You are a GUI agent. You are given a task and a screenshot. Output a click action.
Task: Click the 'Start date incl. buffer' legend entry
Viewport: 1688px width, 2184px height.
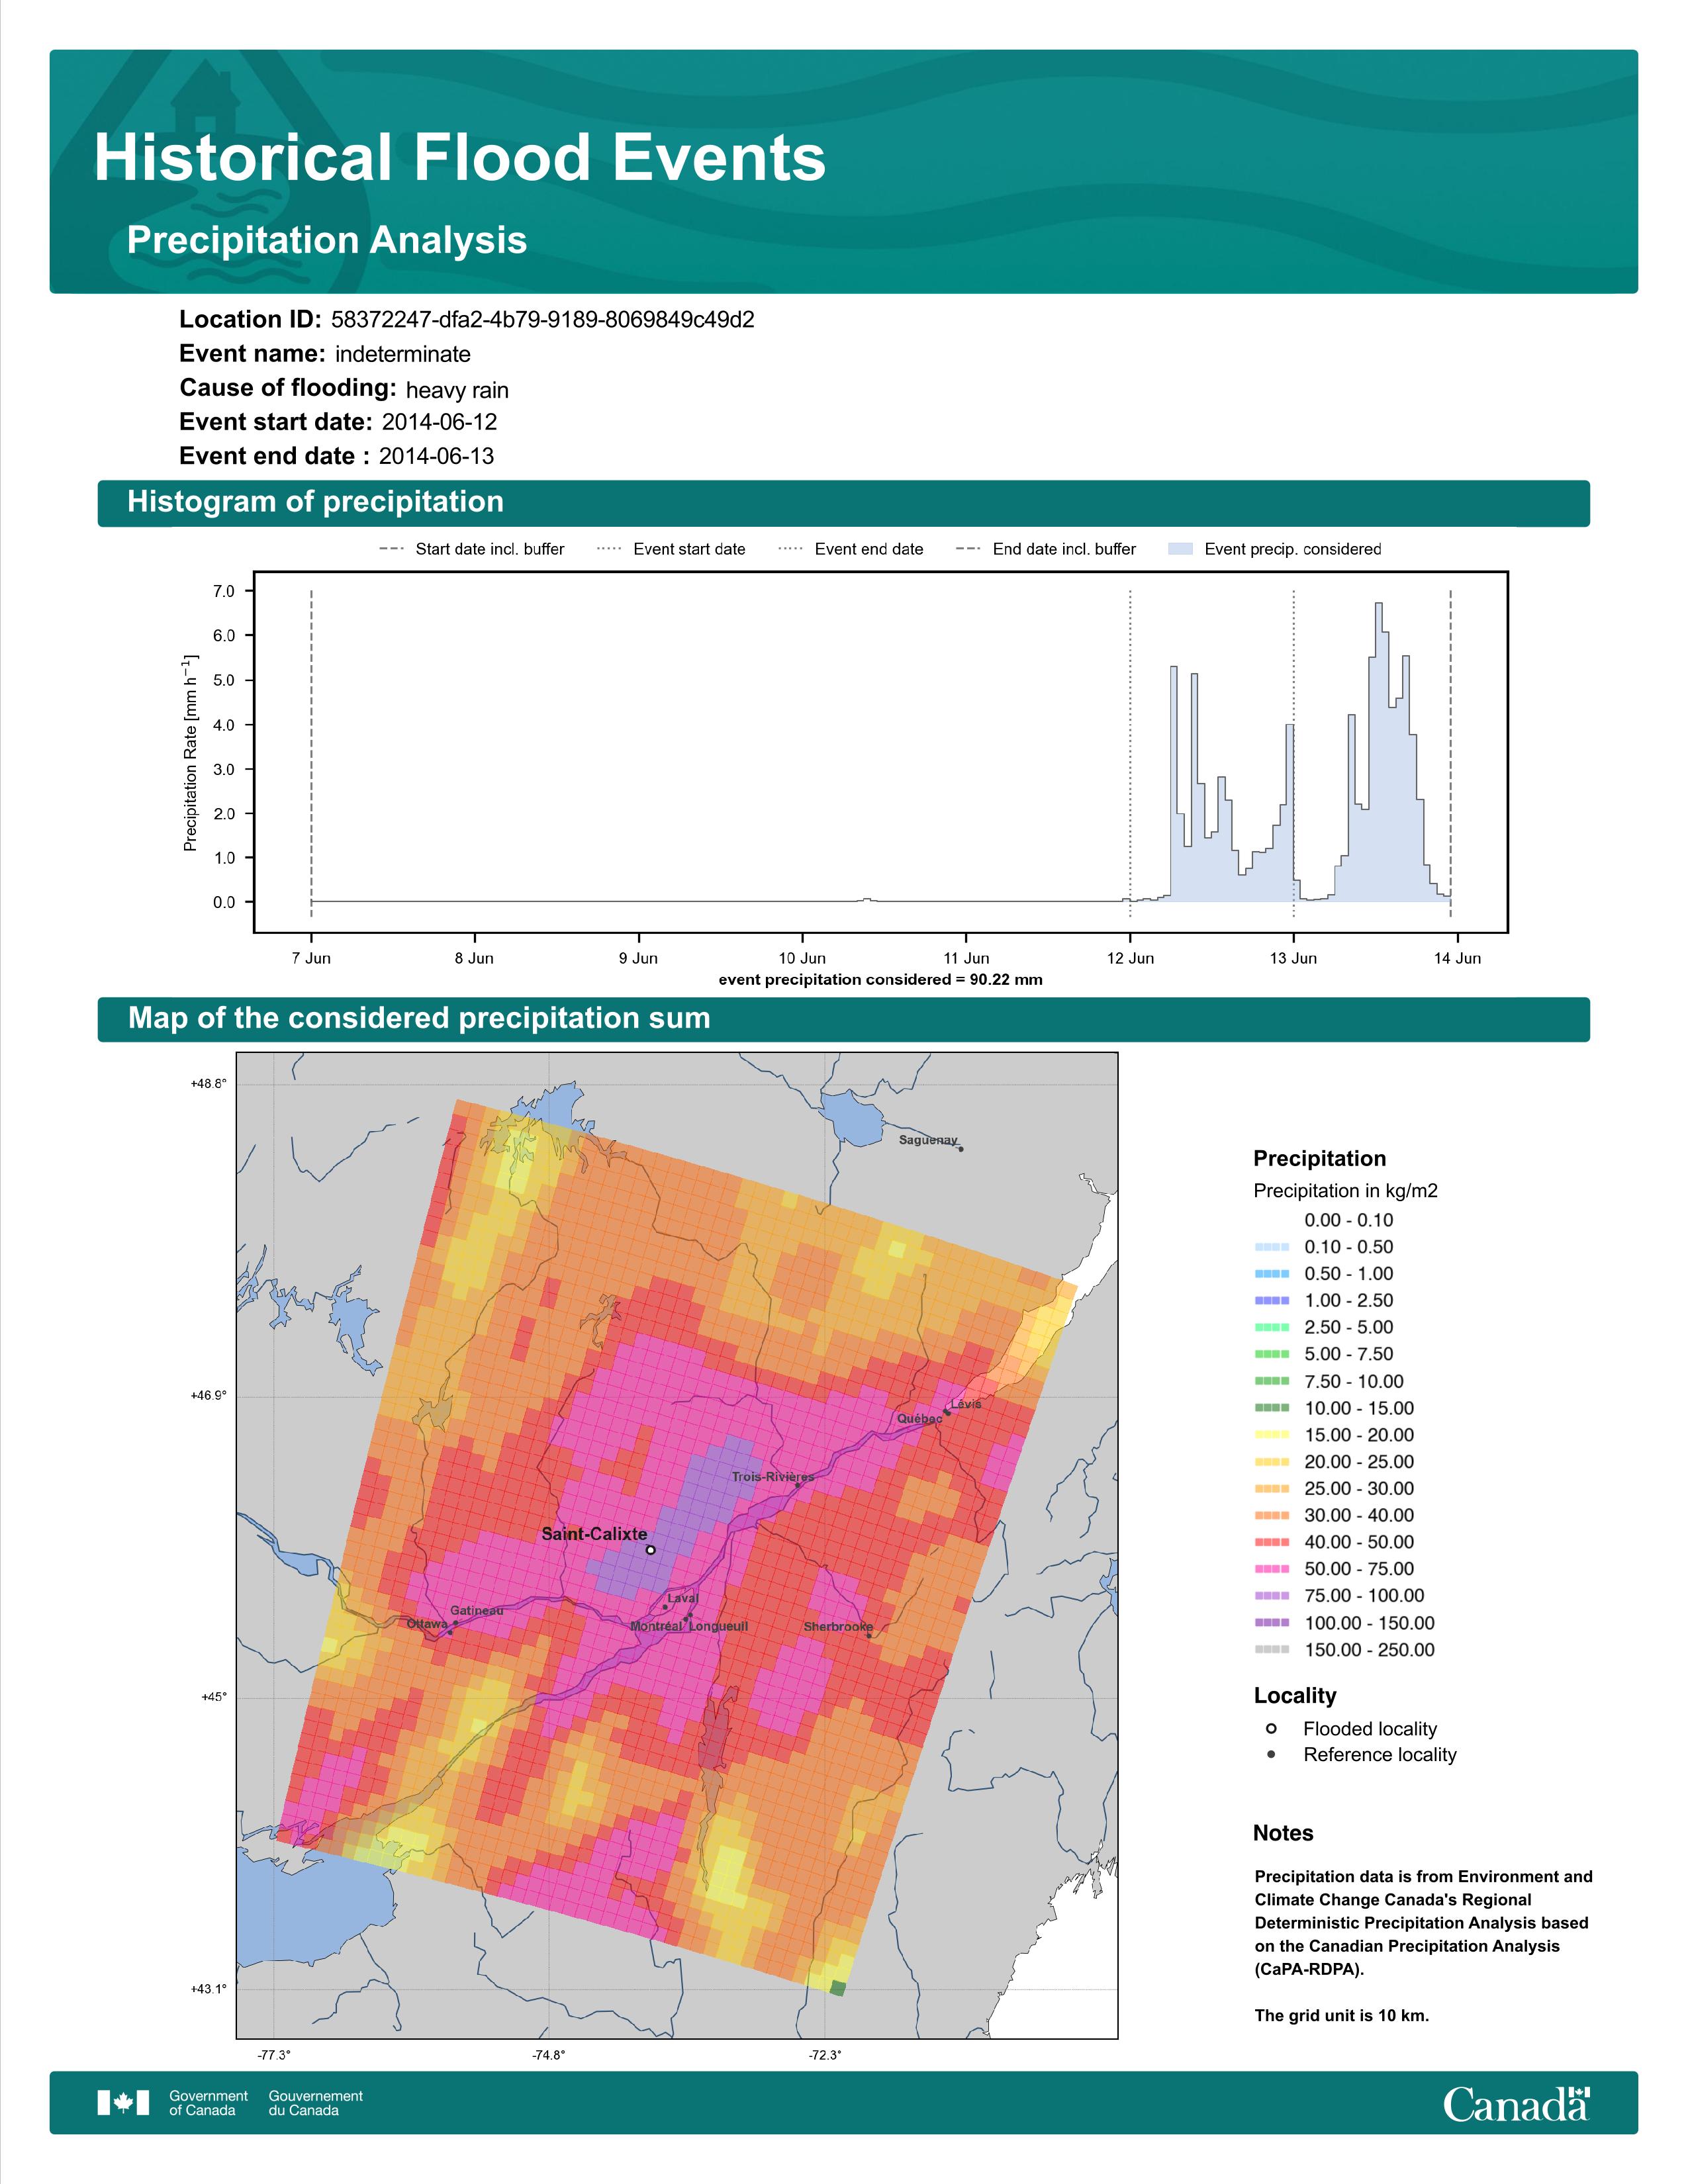(x=472, y=549)
